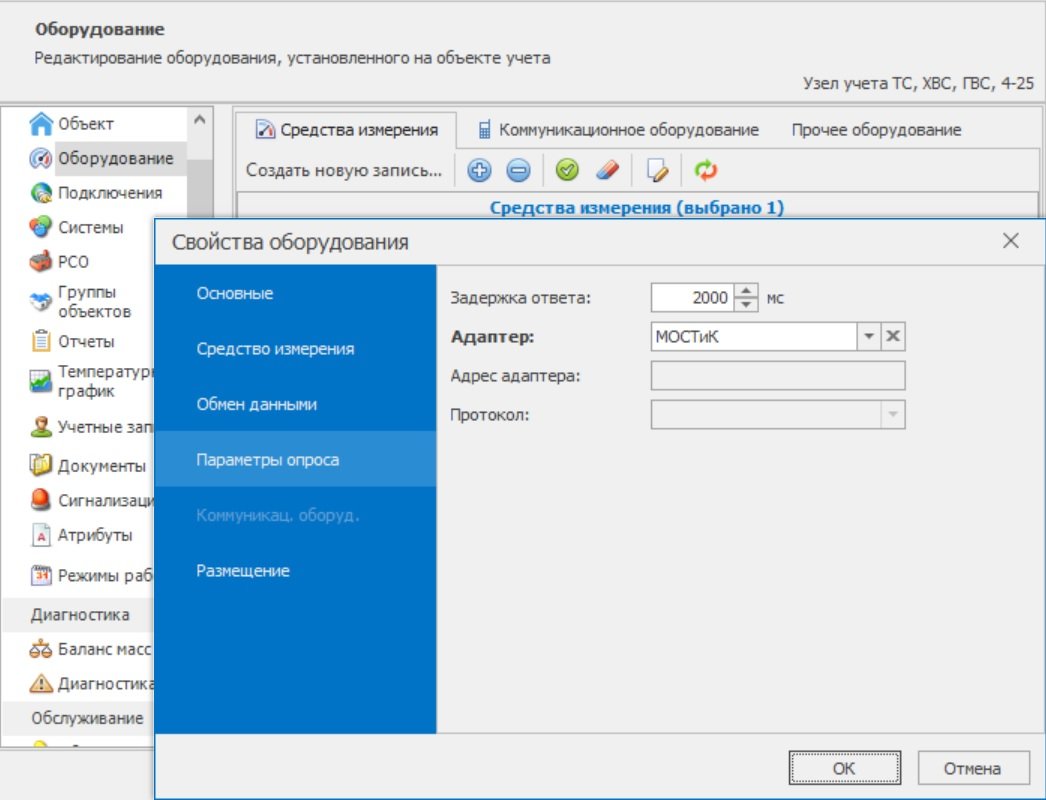Apply changes with the green checkmark icon
Image resolution: width=1046 pixels, height=800 pixels.
(x=567, y=170)
